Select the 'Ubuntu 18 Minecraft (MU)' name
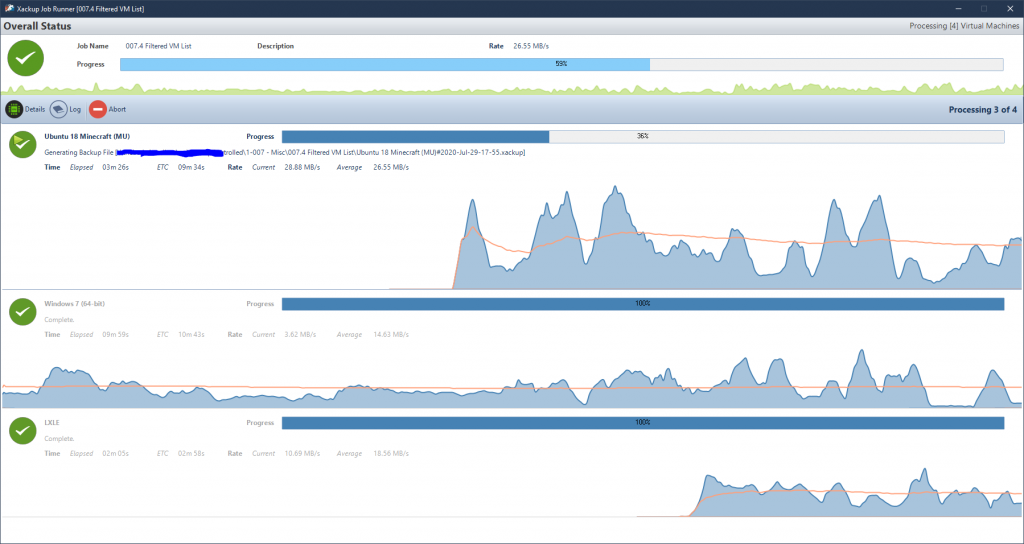The width and height of the screenshot is (1024, 544). click(87, 136)
